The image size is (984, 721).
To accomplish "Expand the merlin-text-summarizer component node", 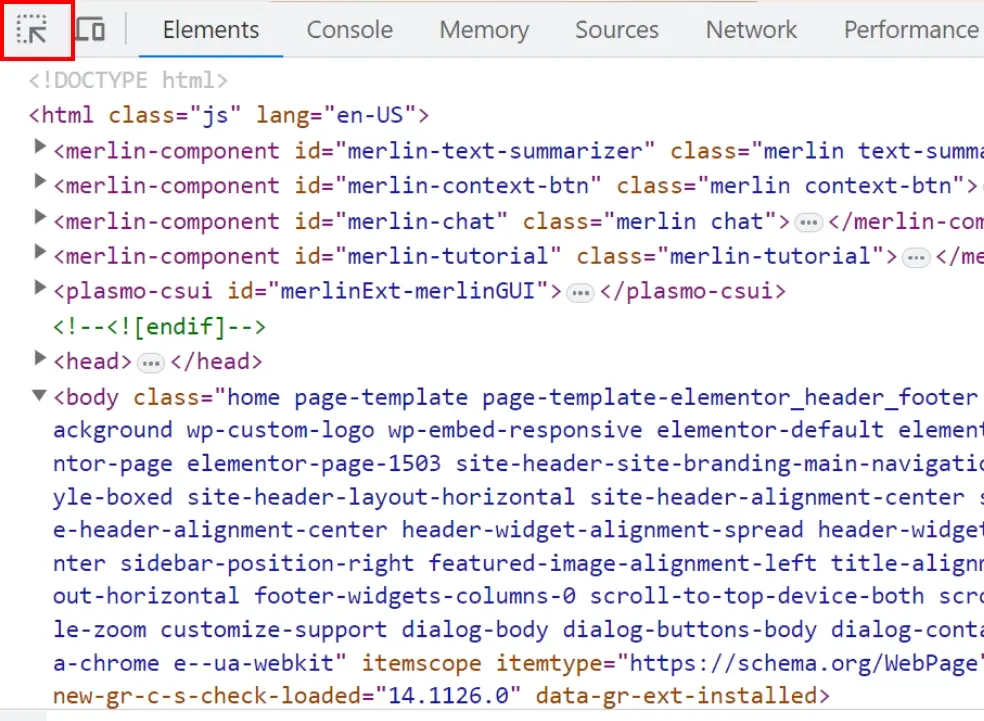I will [x=40, y=146].
